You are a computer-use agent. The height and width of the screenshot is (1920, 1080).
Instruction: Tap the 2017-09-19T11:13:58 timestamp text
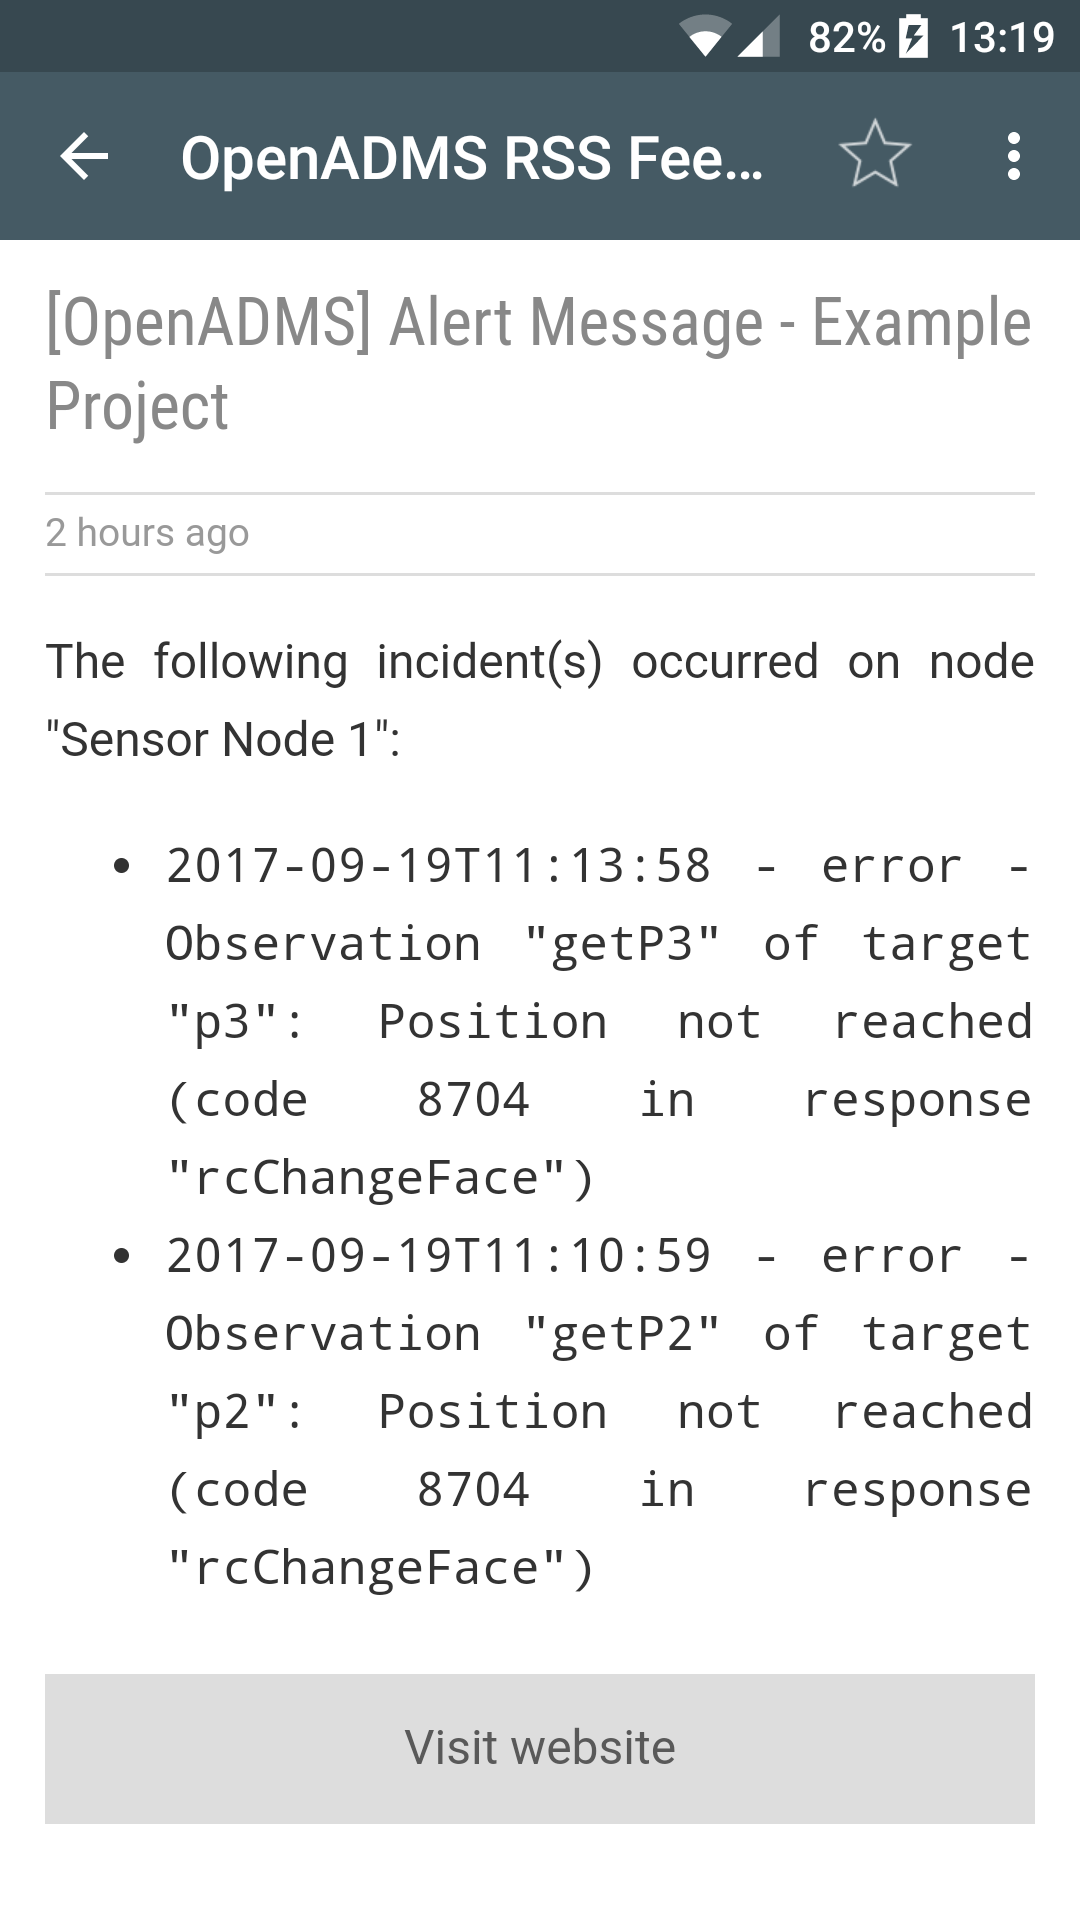click(438, 866)
